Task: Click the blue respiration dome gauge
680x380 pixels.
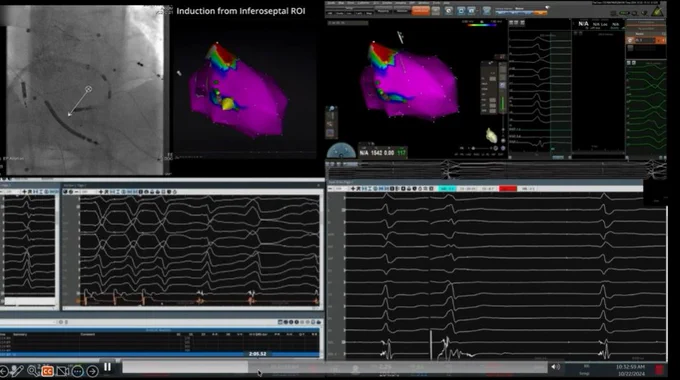Action: (x=341, y=151)
